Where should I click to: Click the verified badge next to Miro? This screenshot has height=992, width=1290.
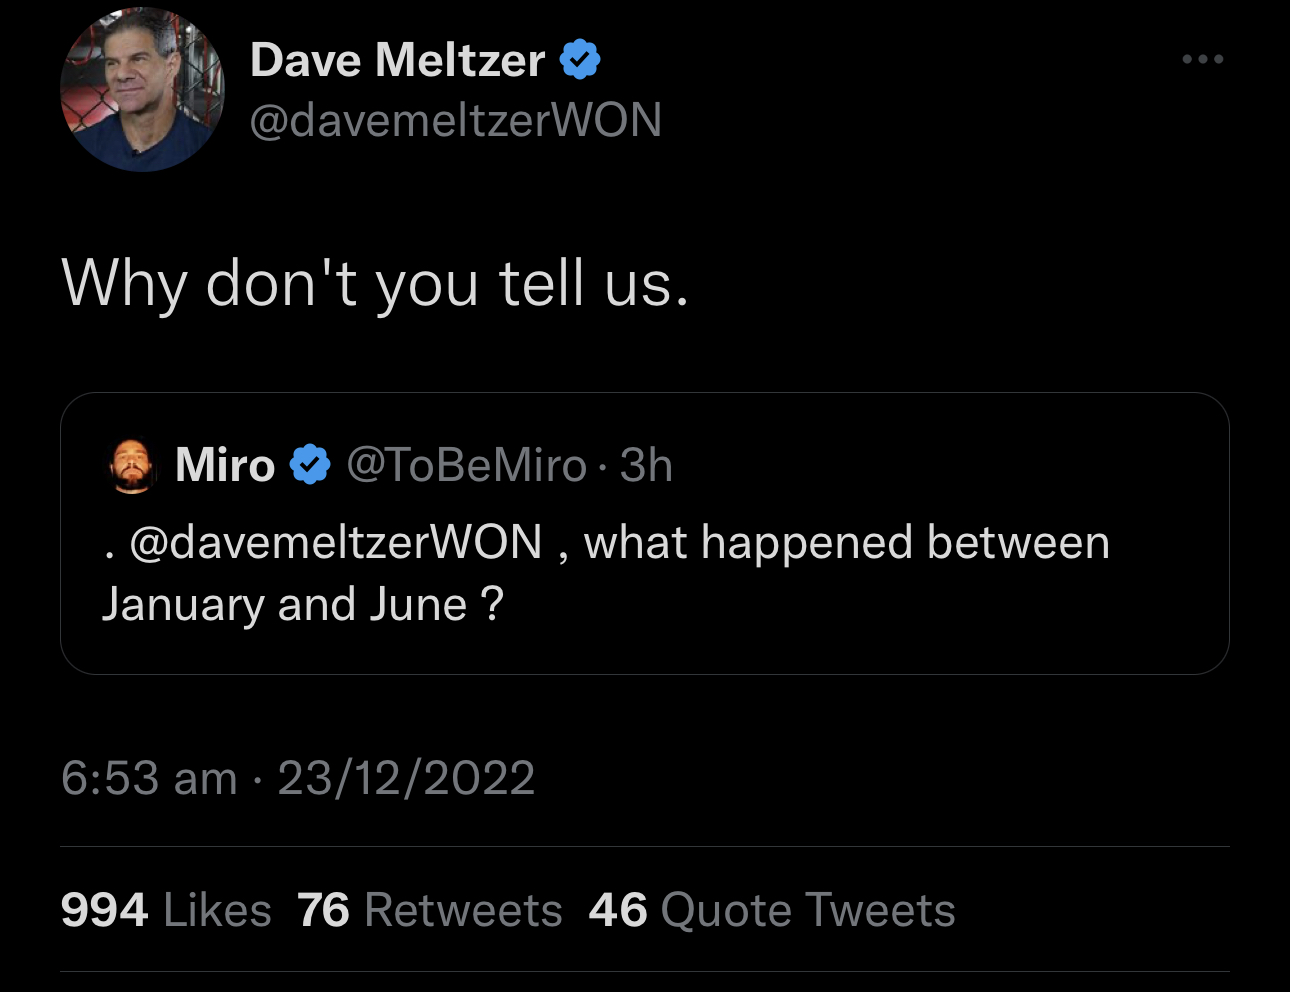pos(310,465)
